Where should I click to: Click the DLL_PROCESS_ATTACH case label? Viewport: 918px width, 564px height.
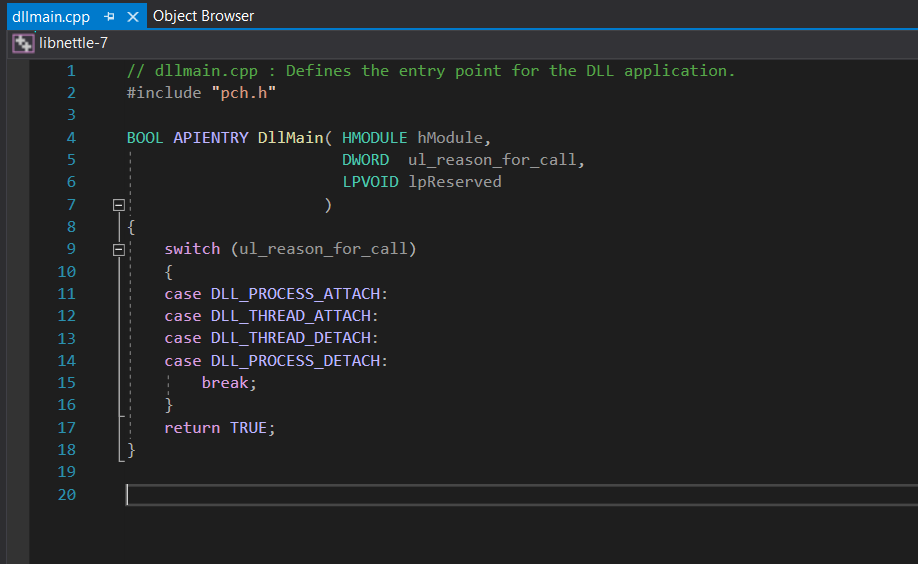[x=298, y=293]
